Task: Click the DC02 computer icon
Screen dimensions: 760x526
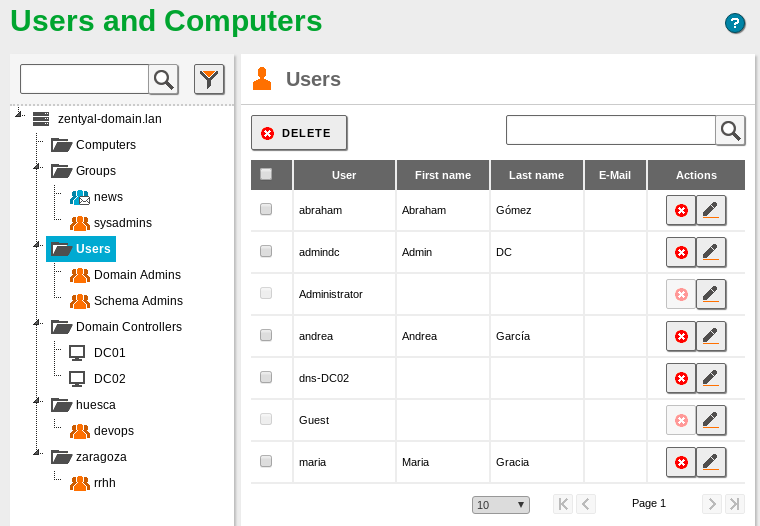Action: coord(77,379)
